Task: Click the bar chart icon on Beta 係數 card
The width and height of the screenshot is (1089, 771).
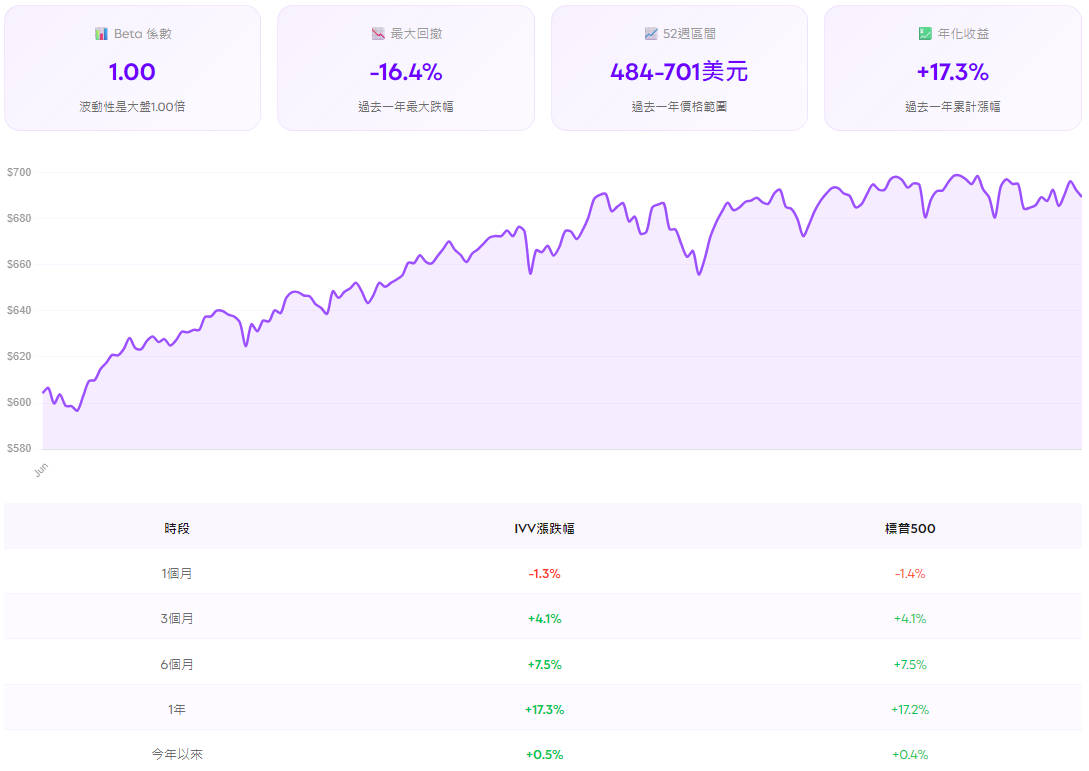Action: (x=101, y=32)
